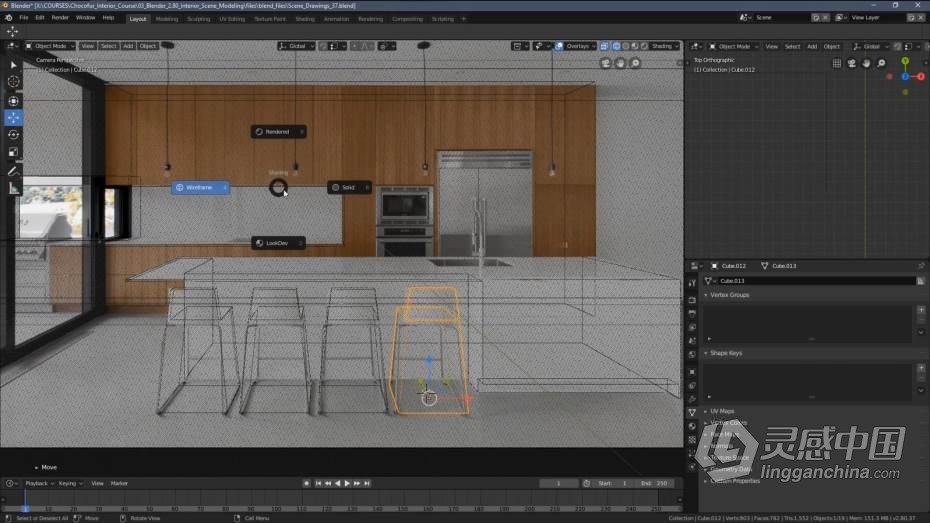Open Object Mode dropdown in right viewport
The width and height of the screenshot is (930, 523).
(734, 46)
